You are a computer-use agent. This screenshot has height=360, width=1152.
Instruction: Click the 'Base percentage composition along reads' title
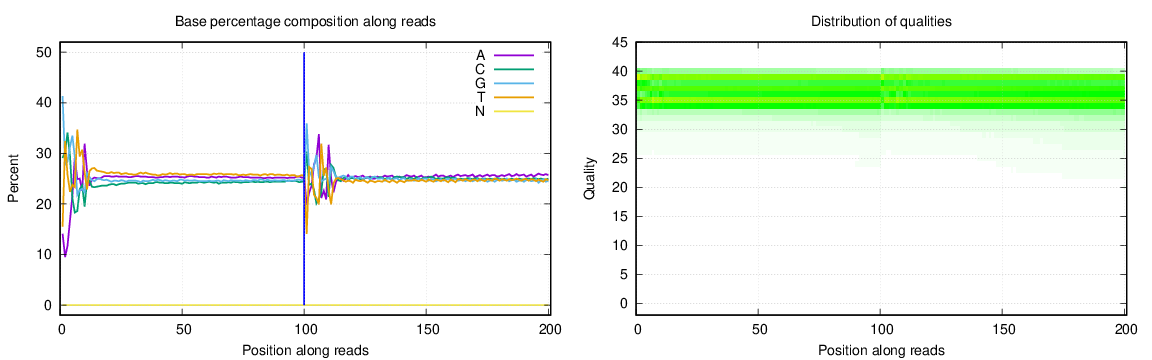click(x=306, y=22)
